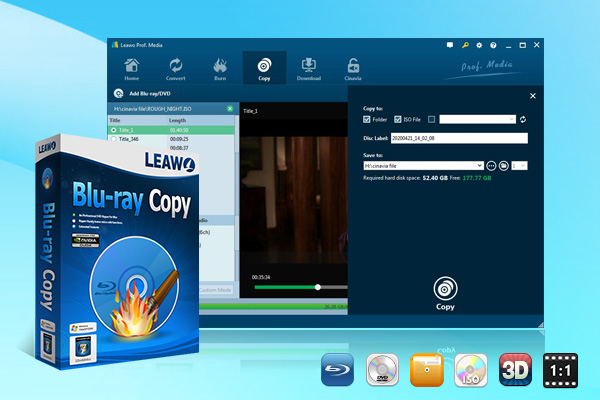Screen dimensions: 600x400
Task: Open the copy count dropdown
Action: tap(520, 166)
